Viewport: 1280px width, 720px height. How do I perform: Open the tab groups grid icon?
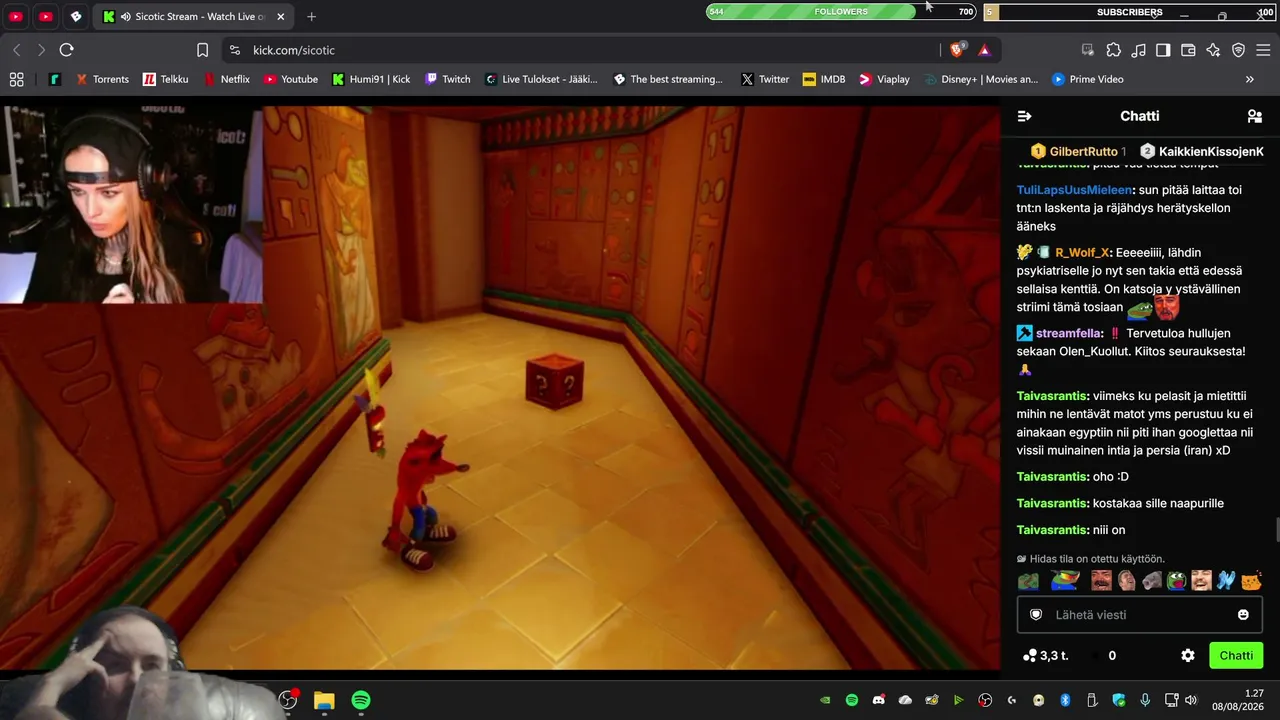click(x=16, y=79)
